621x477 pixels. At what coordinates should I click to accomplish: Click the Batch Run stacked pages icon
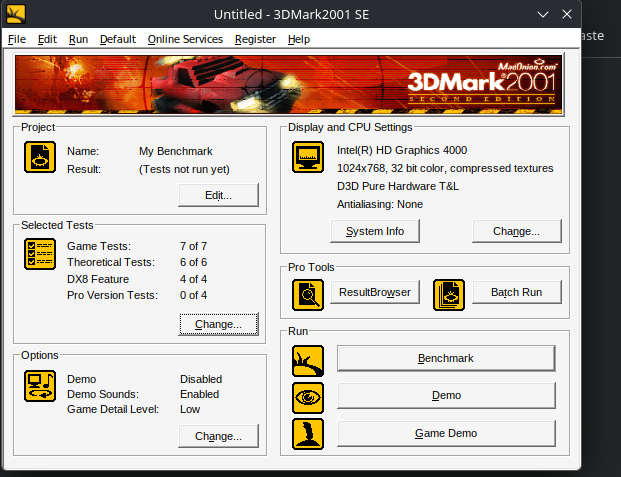pos(449,295)
